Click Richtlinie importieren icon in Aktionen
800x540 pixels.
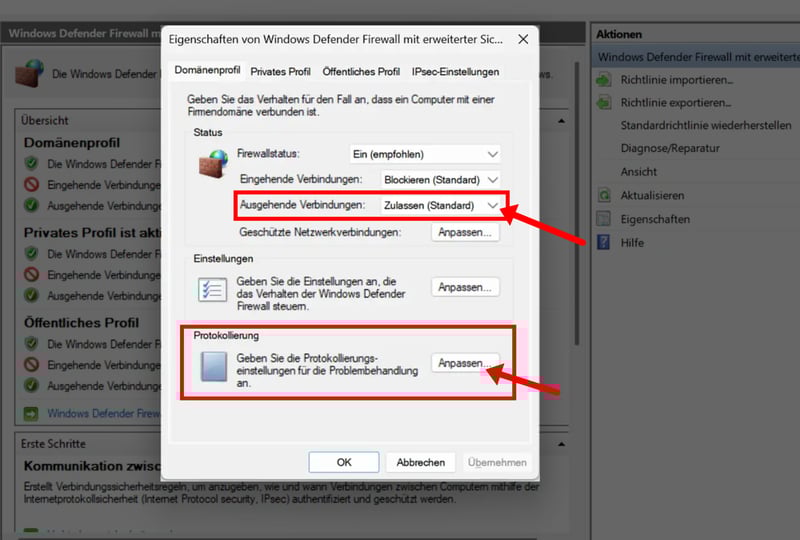click(604, 80)
